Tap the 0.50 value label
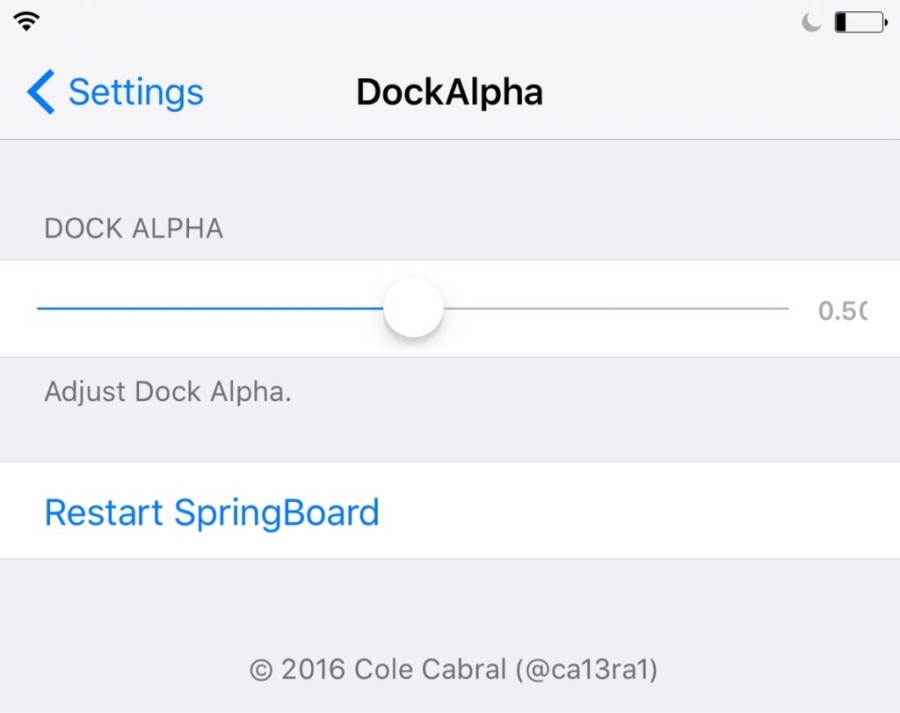 tap(845, 308)
